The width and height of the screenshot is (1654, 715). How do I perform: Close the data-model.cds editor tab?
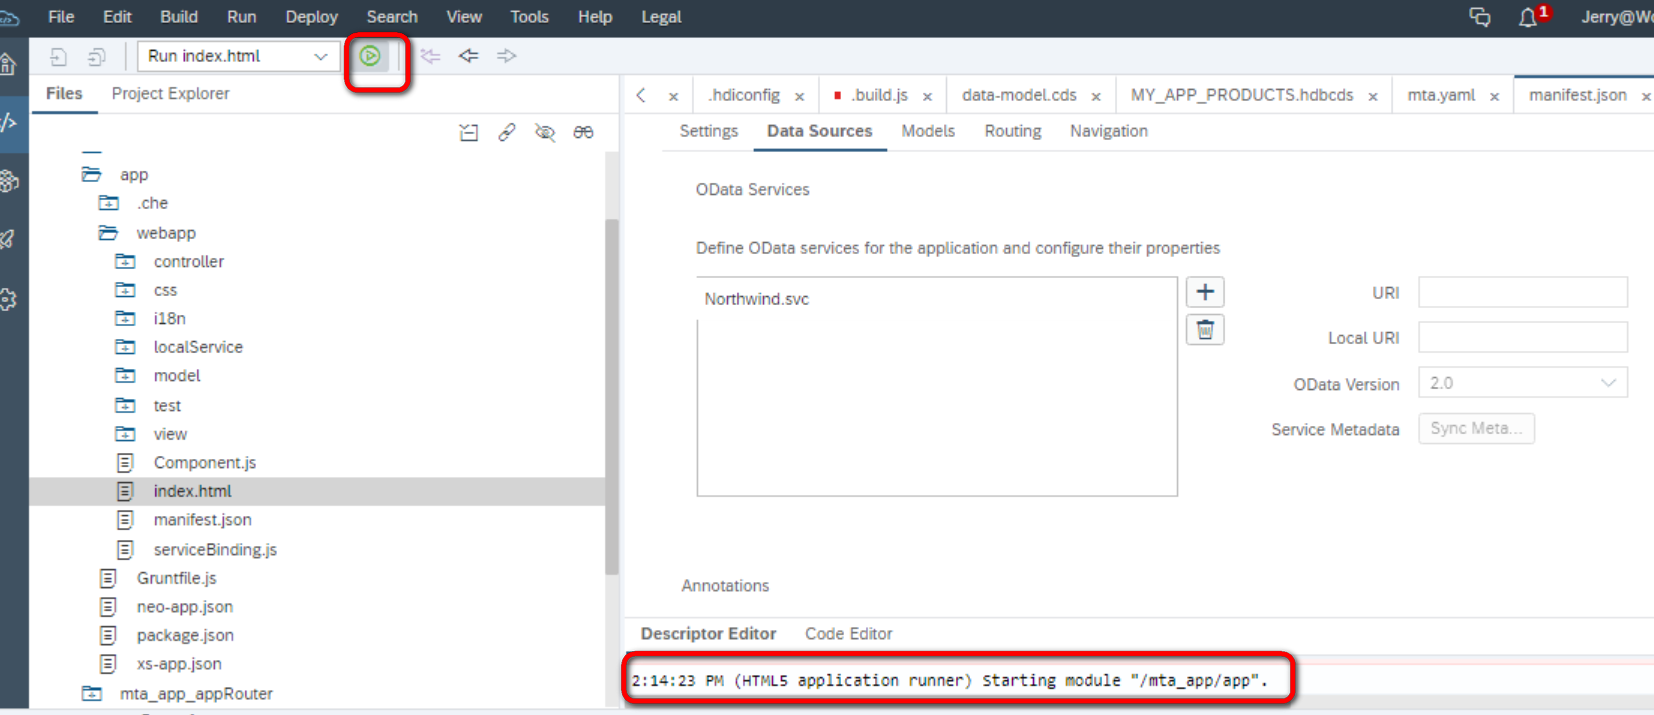pos(1096,97)
